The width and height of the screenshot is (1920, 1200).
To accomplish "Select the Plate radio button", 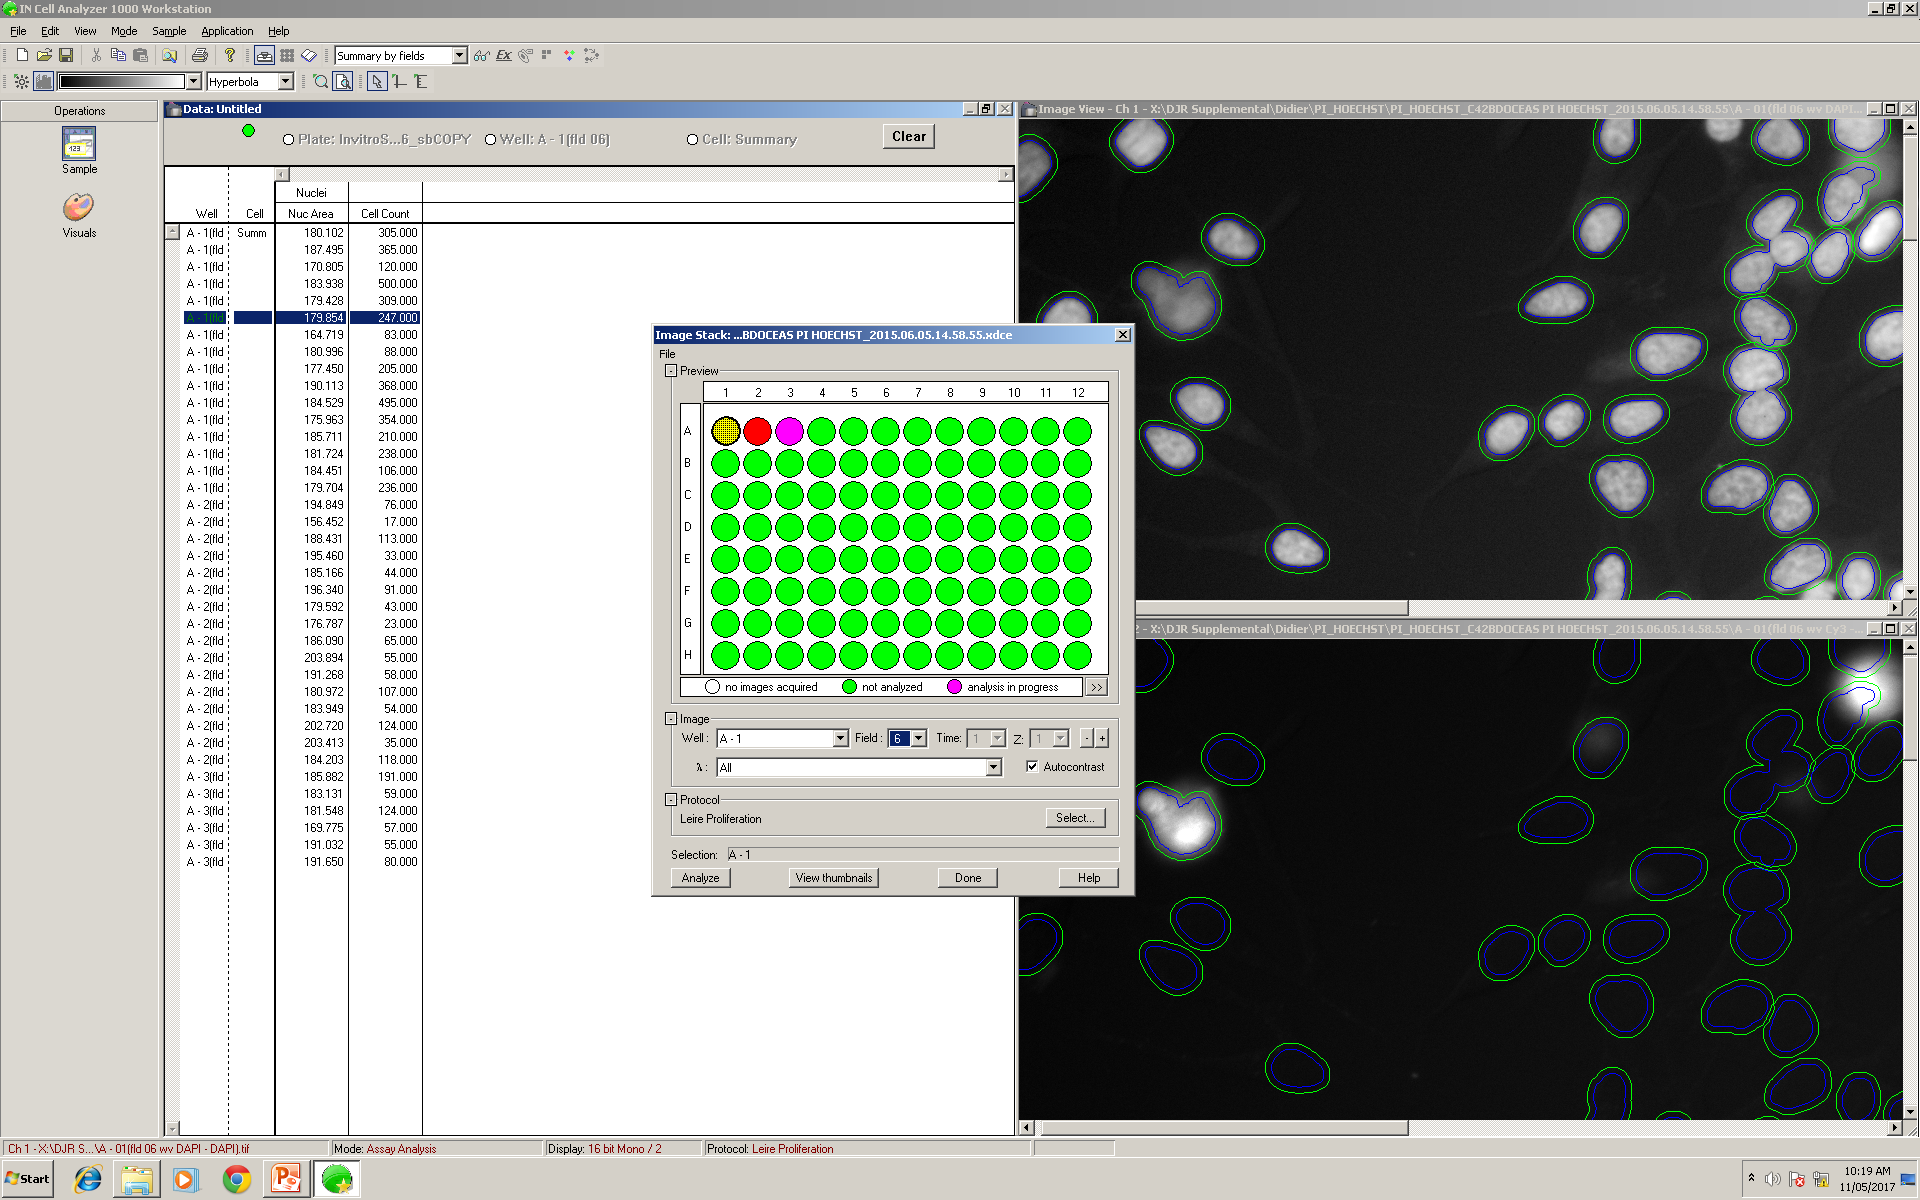I will click(289, 140).
